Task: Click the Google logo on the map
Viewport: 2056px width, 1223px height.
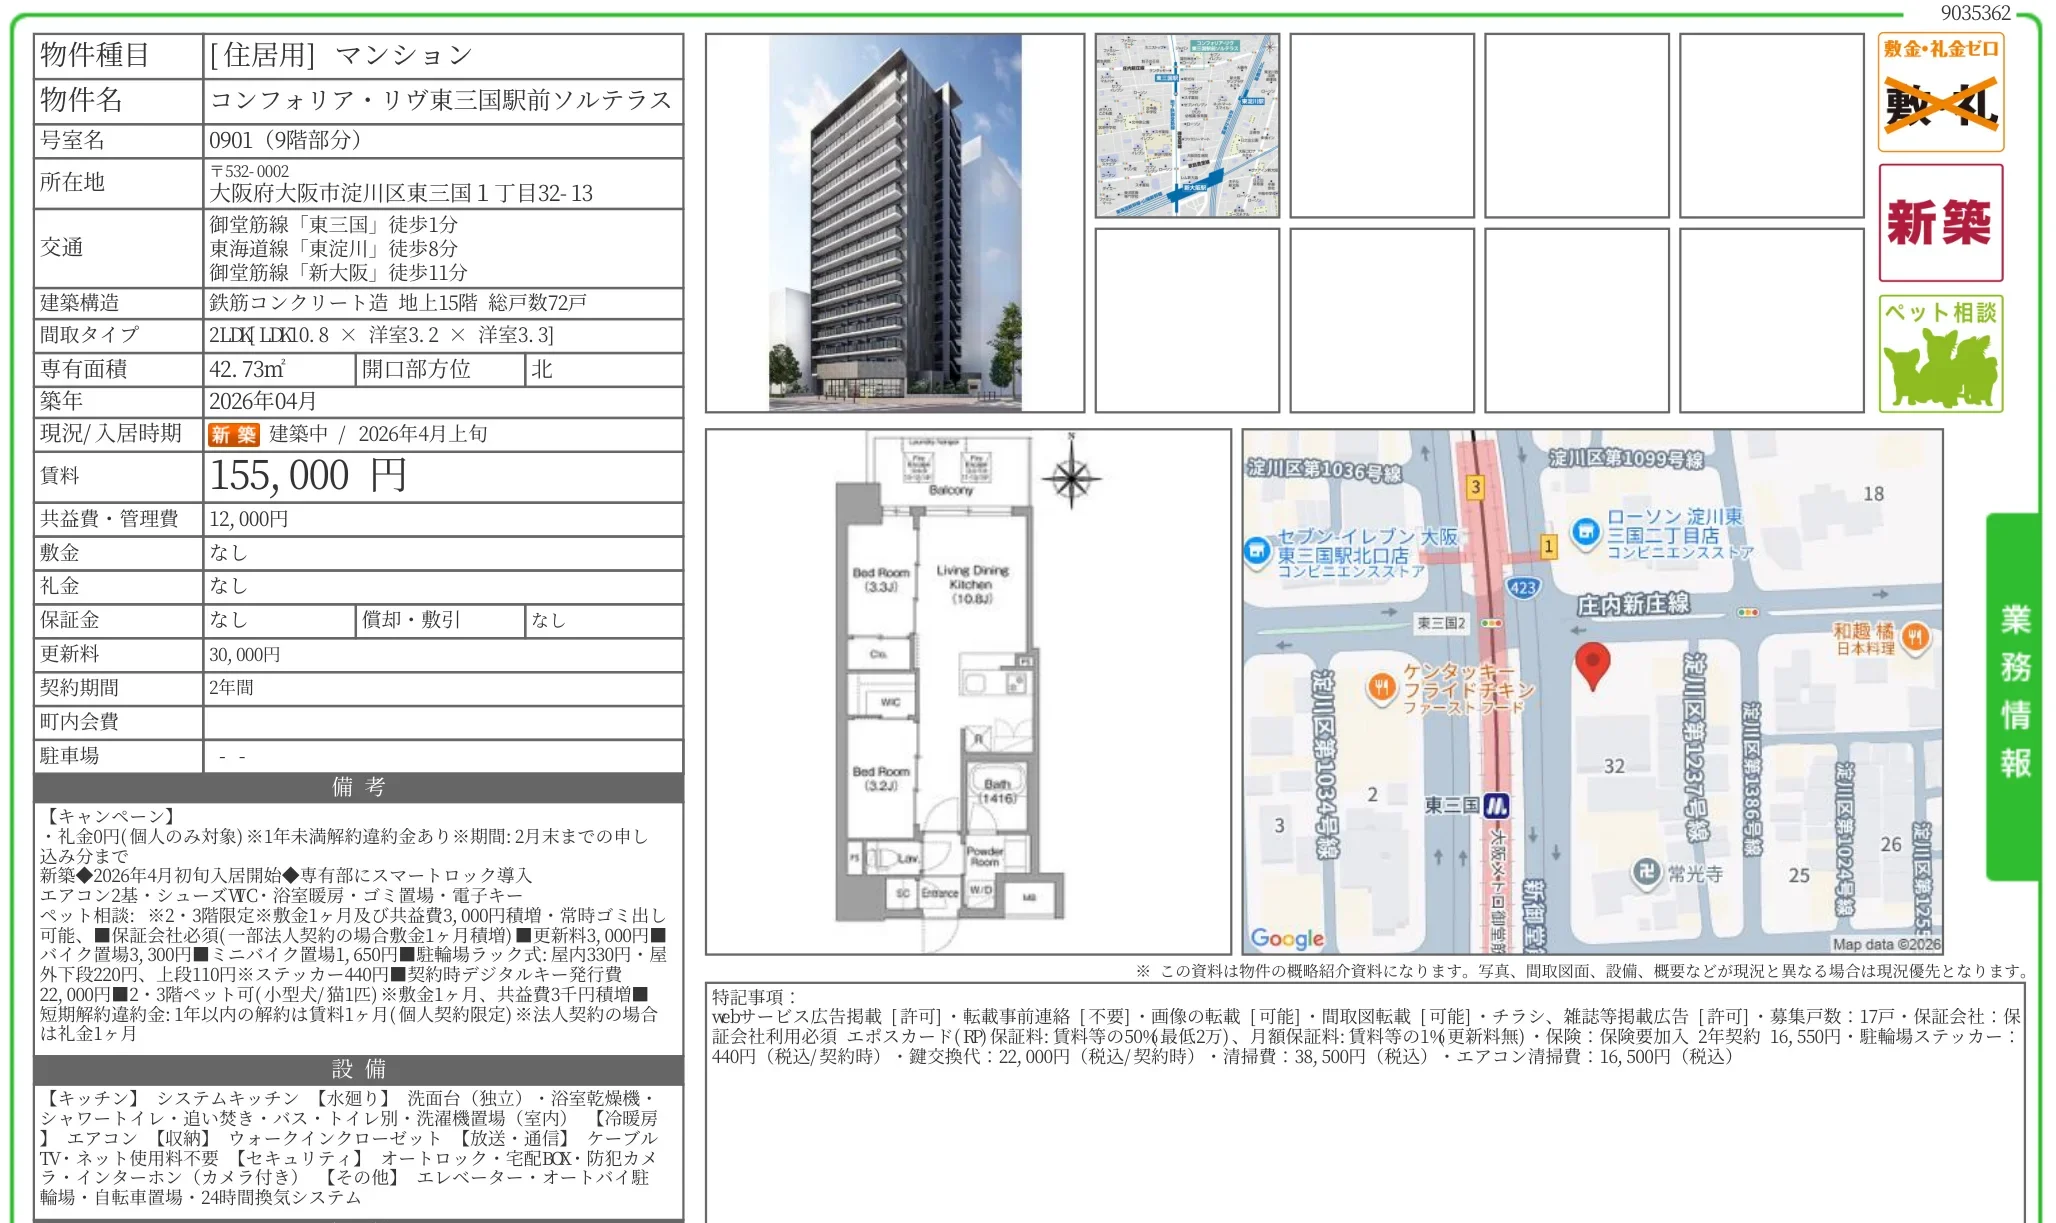Action: 1287,938
